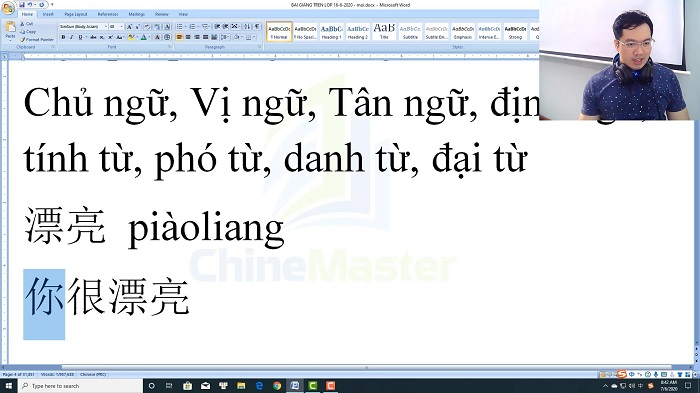Sort the selected text
Screen dimensions: 700x393
[247, 26]
